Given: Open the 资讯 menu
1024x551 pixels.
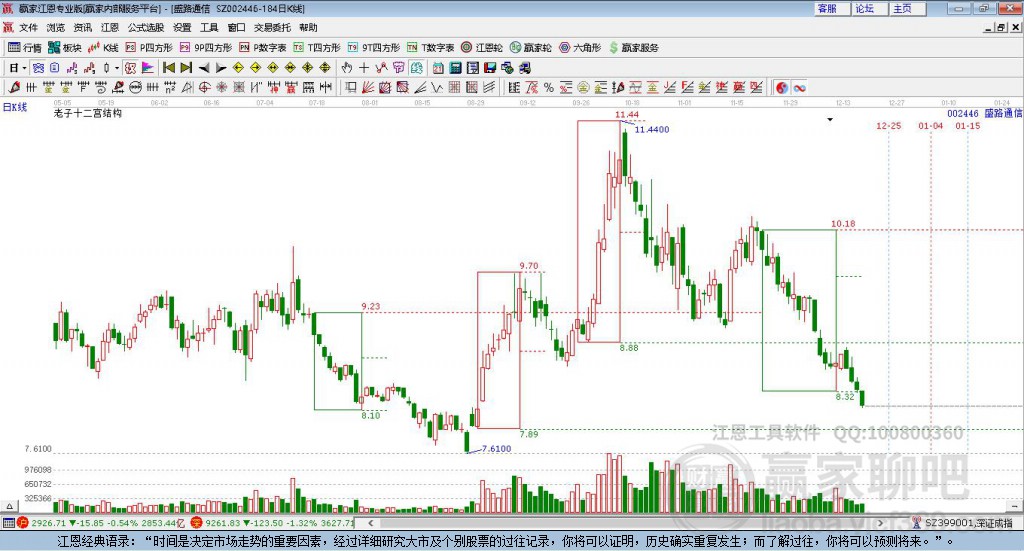Looking at the screenshot, I should pyautogui.click(x=82, y=27).
